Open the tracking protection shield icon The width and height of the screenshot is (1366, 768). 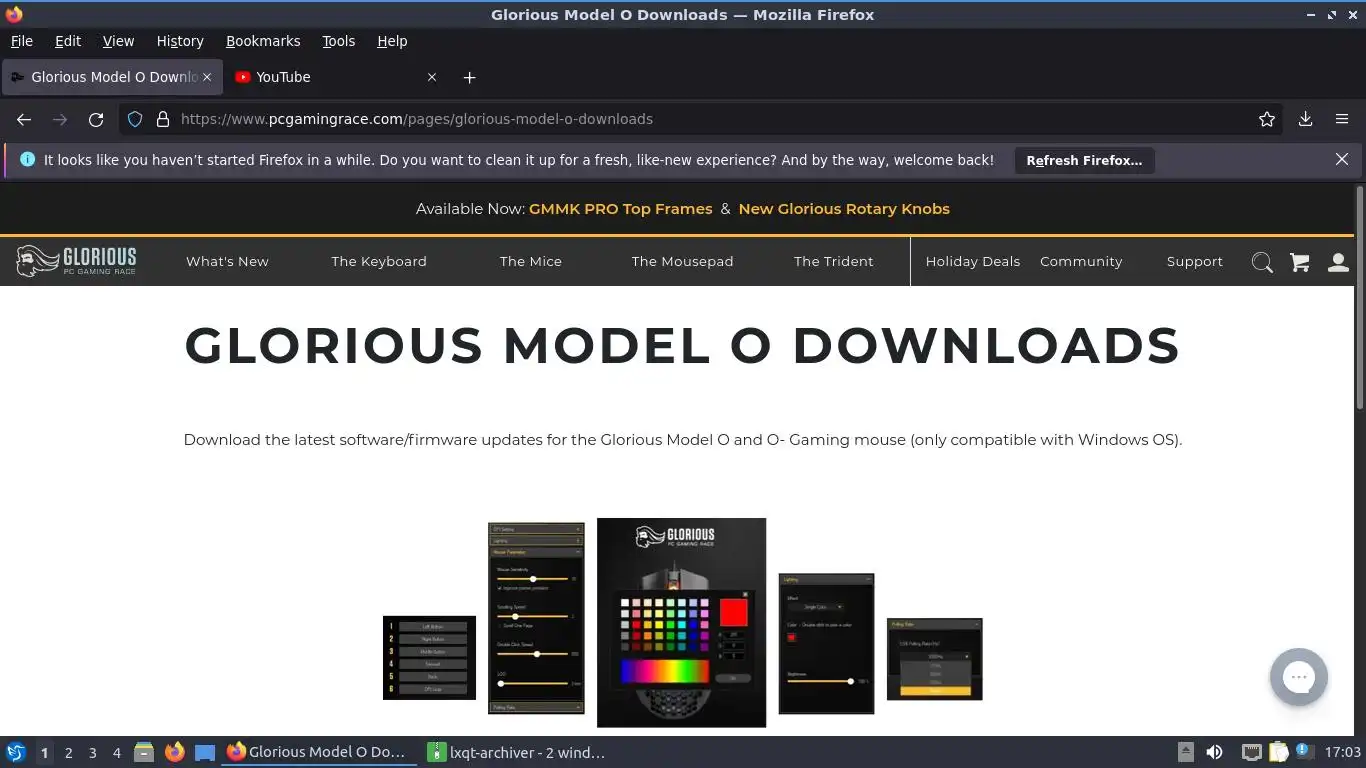tap(136, 119)
